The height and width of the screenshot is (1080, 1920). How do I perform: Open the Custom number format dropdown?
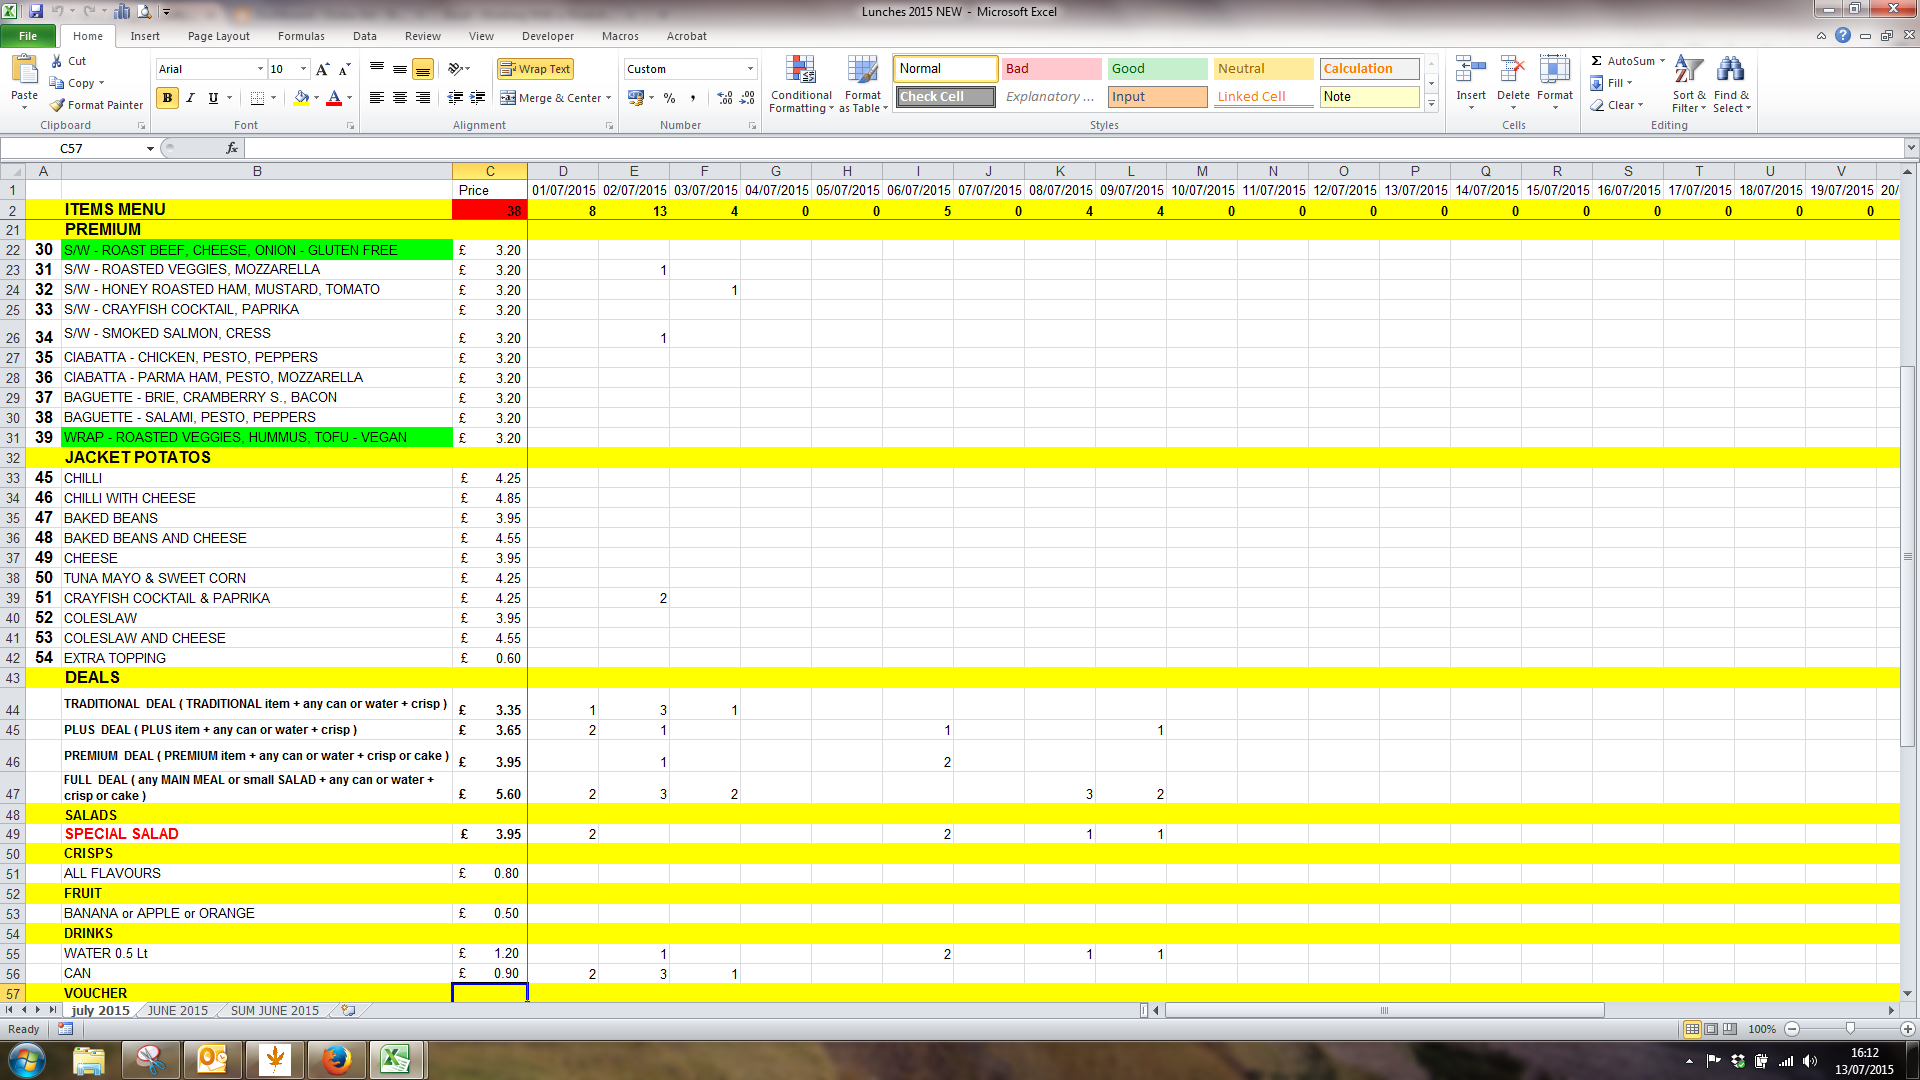coord(750,69)
